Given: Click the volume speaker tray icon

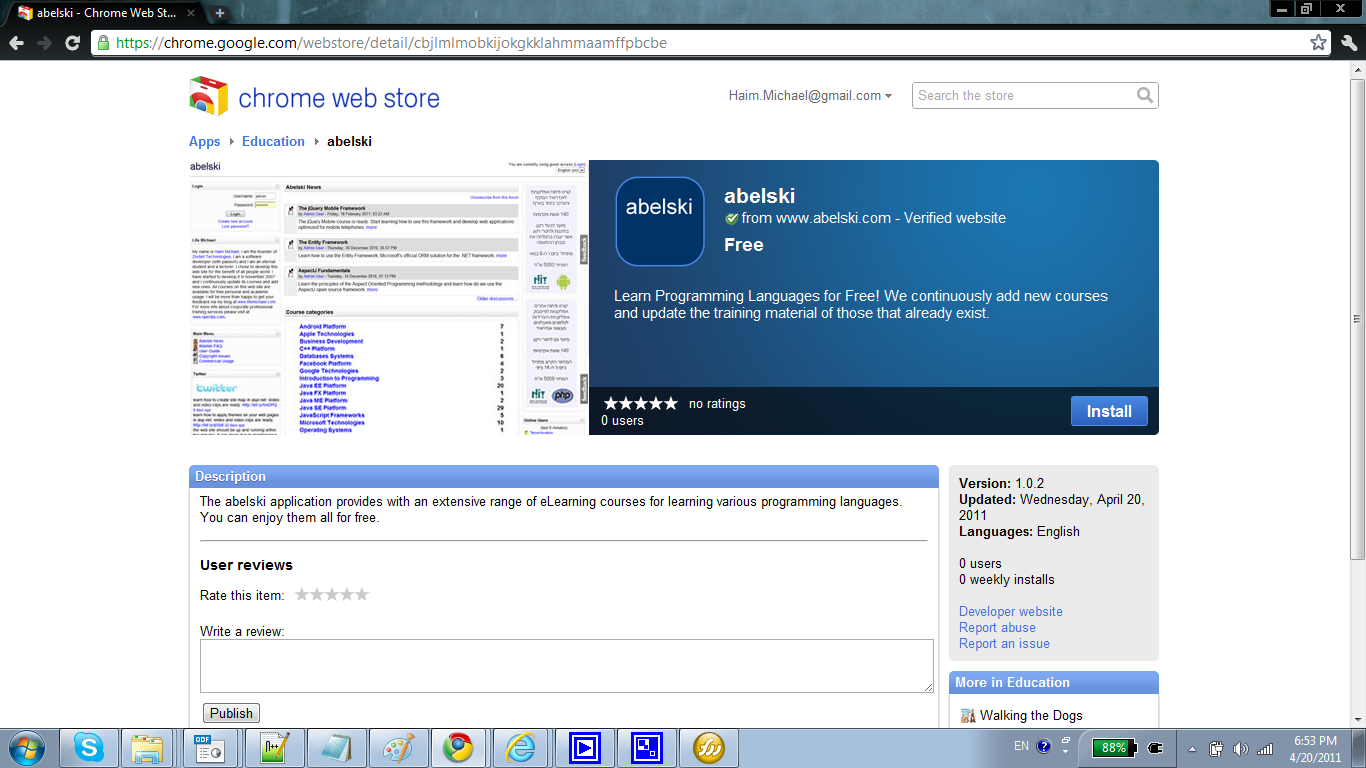Looking at the screenshot, I should (x=1241, y=748).
